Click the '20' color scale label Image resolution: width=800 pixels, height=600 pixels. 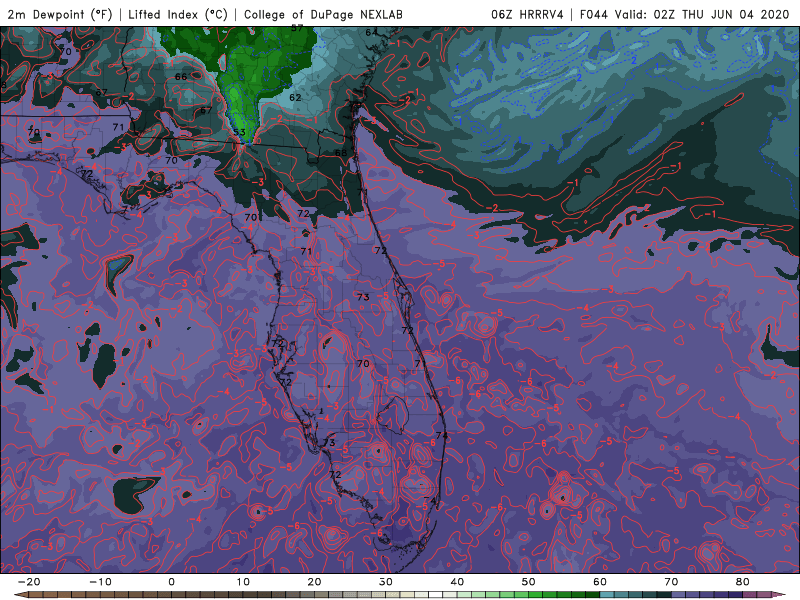pyautogui.click(x=314, y=582)
